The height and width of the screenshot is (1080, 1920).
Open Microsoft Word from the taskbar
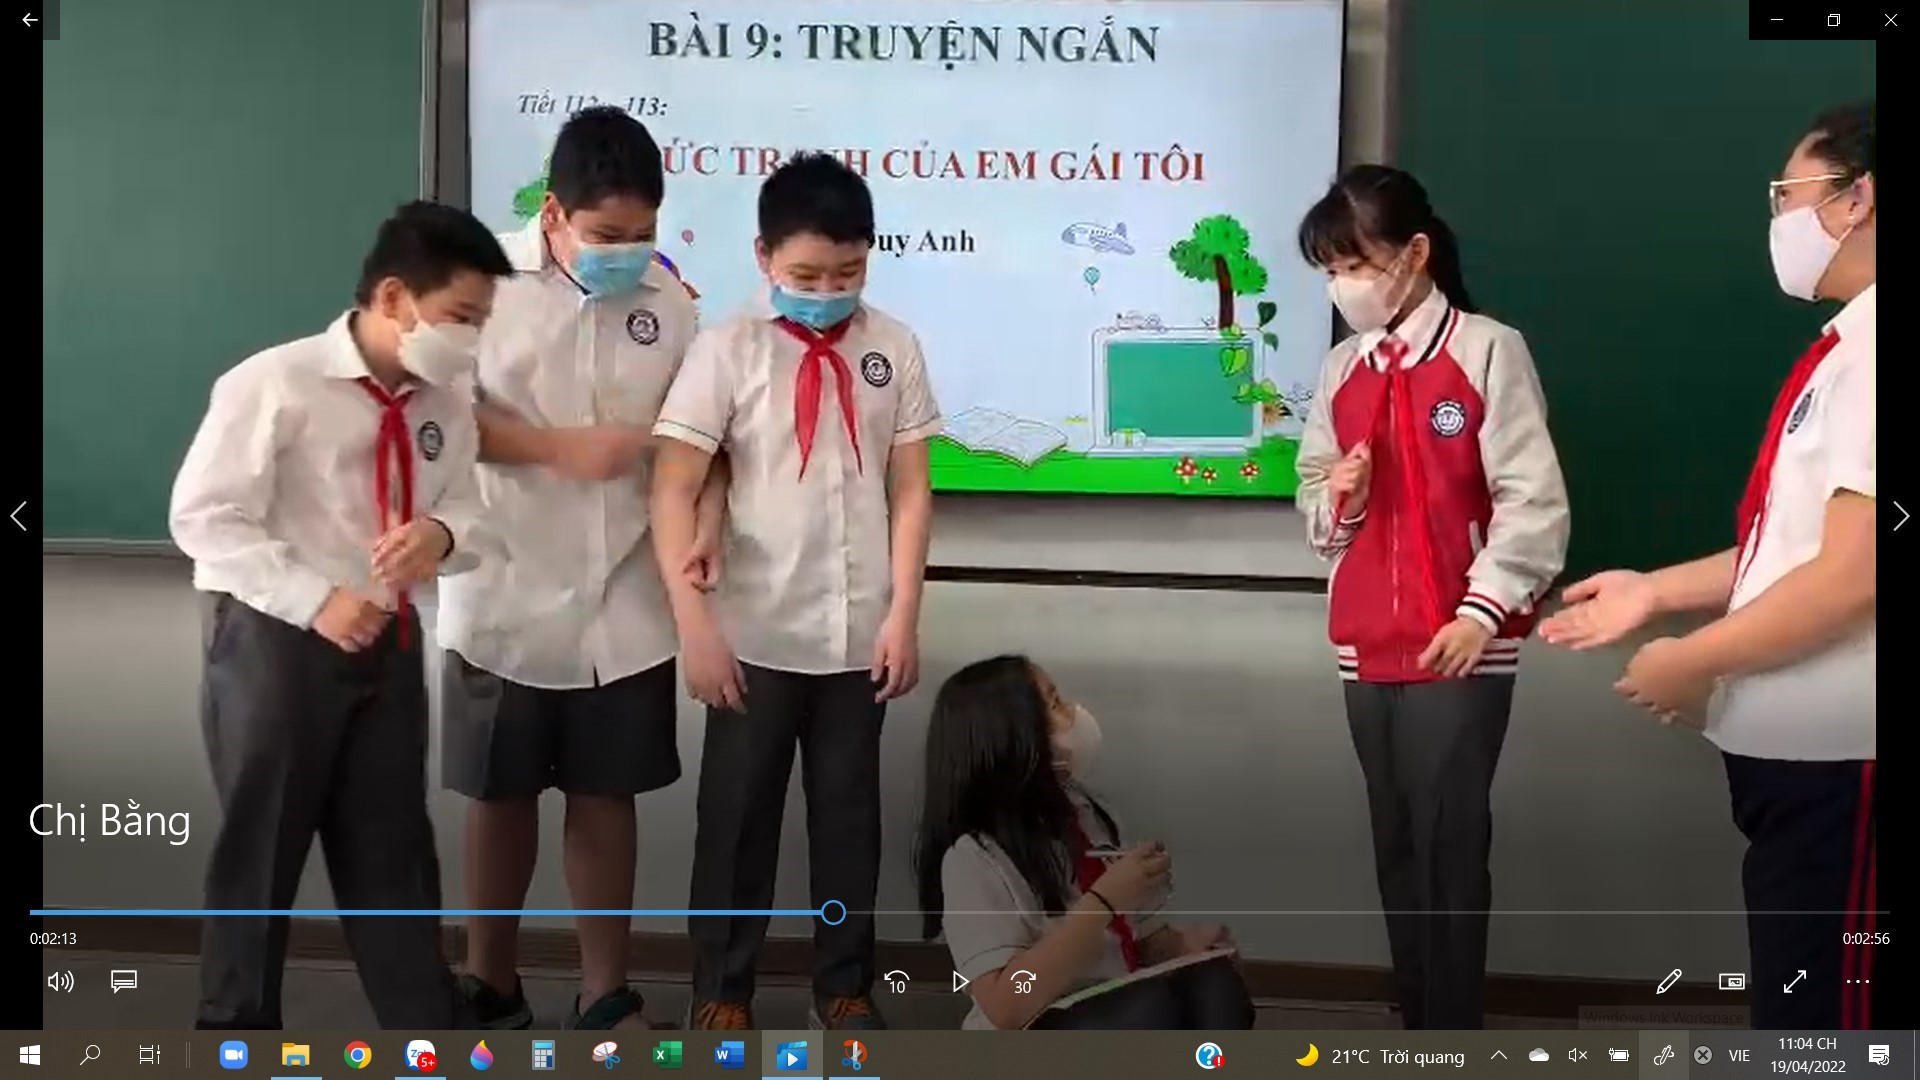[x=729, y=1055]
